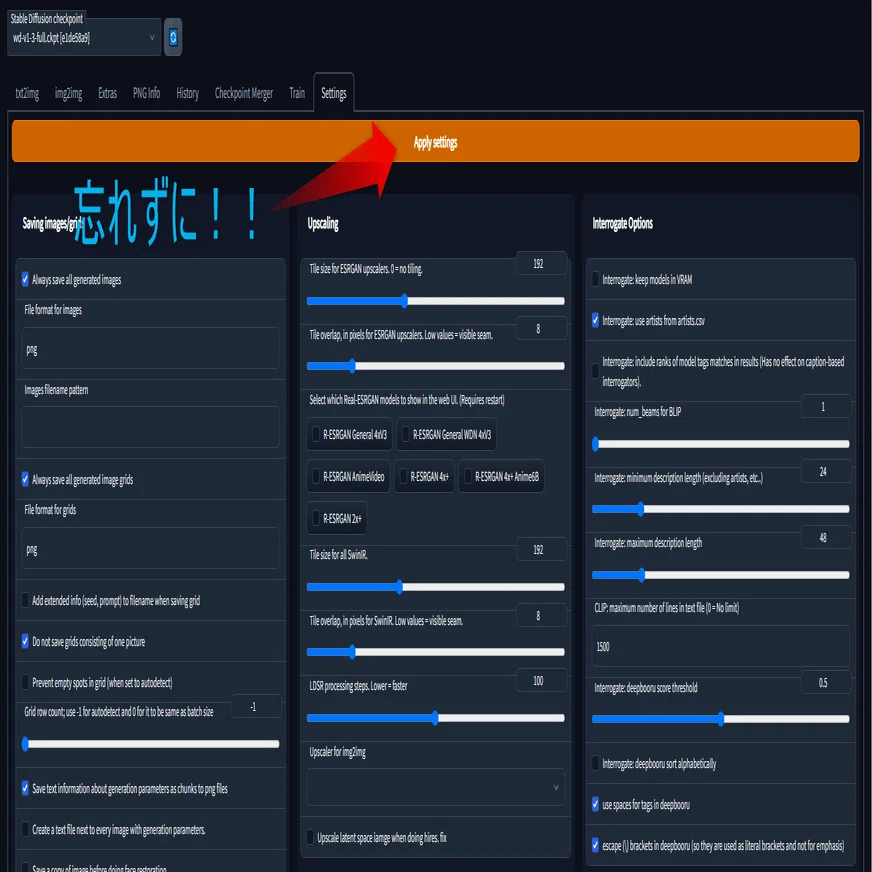Click the ESRGAN tile overlap number box
This screenshot has height=872, width=872.
tap(542, 329)
